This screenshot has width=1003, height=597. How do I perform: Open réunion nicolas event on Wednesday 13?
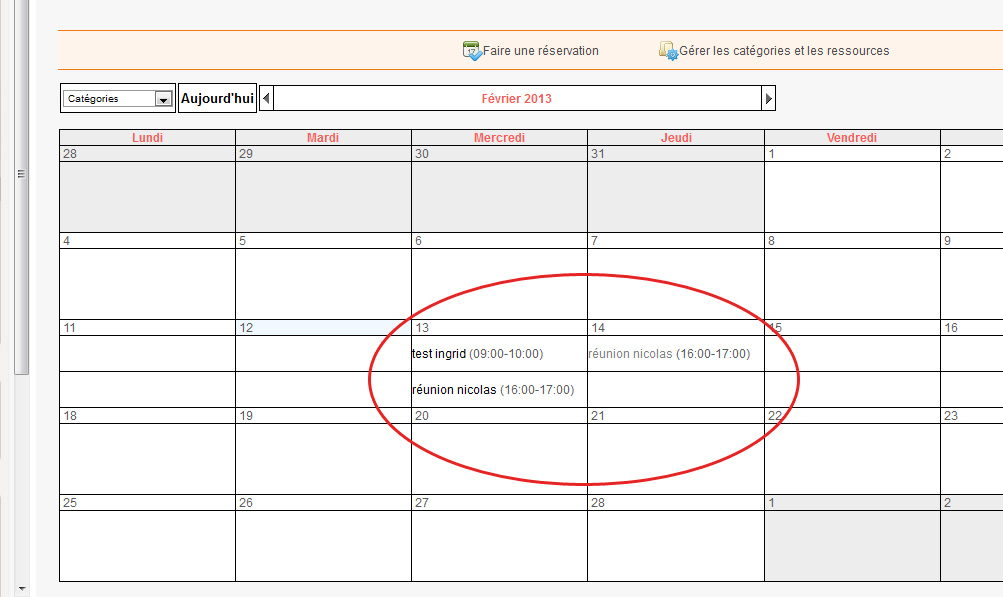(493, 390)
